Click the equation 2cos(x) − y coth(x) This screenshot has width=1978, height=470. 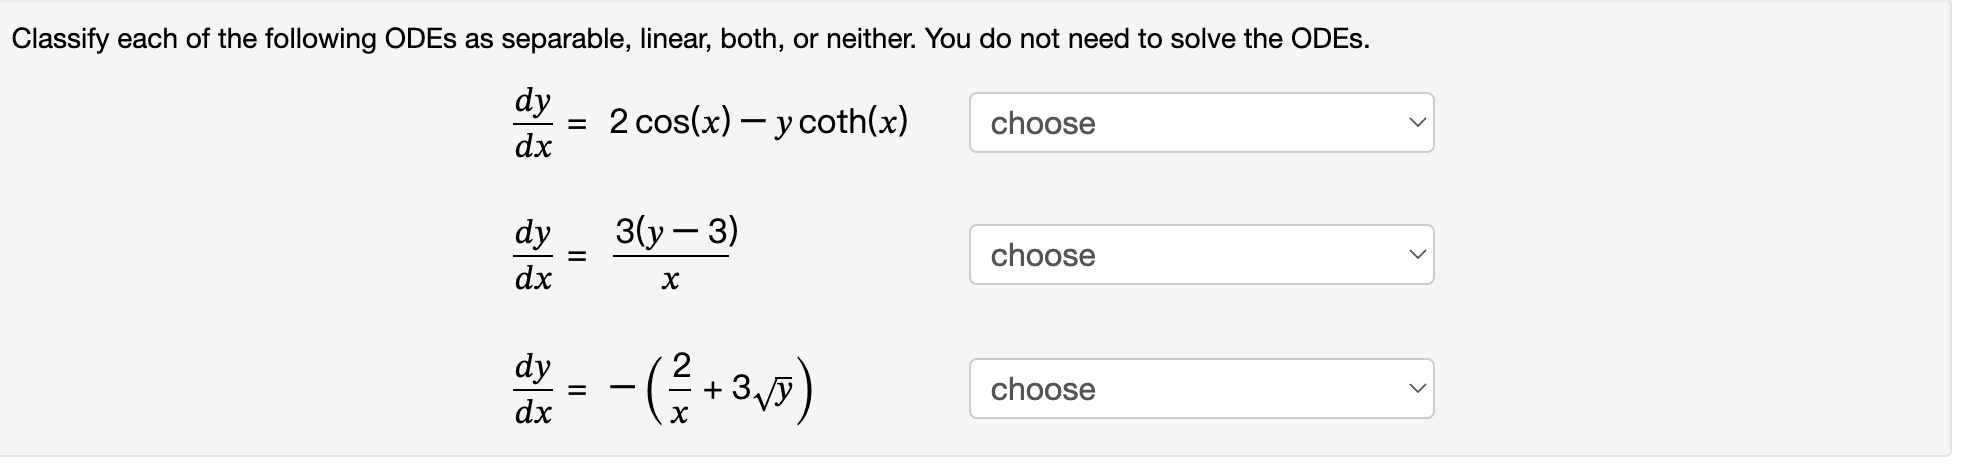coord(758,122)
